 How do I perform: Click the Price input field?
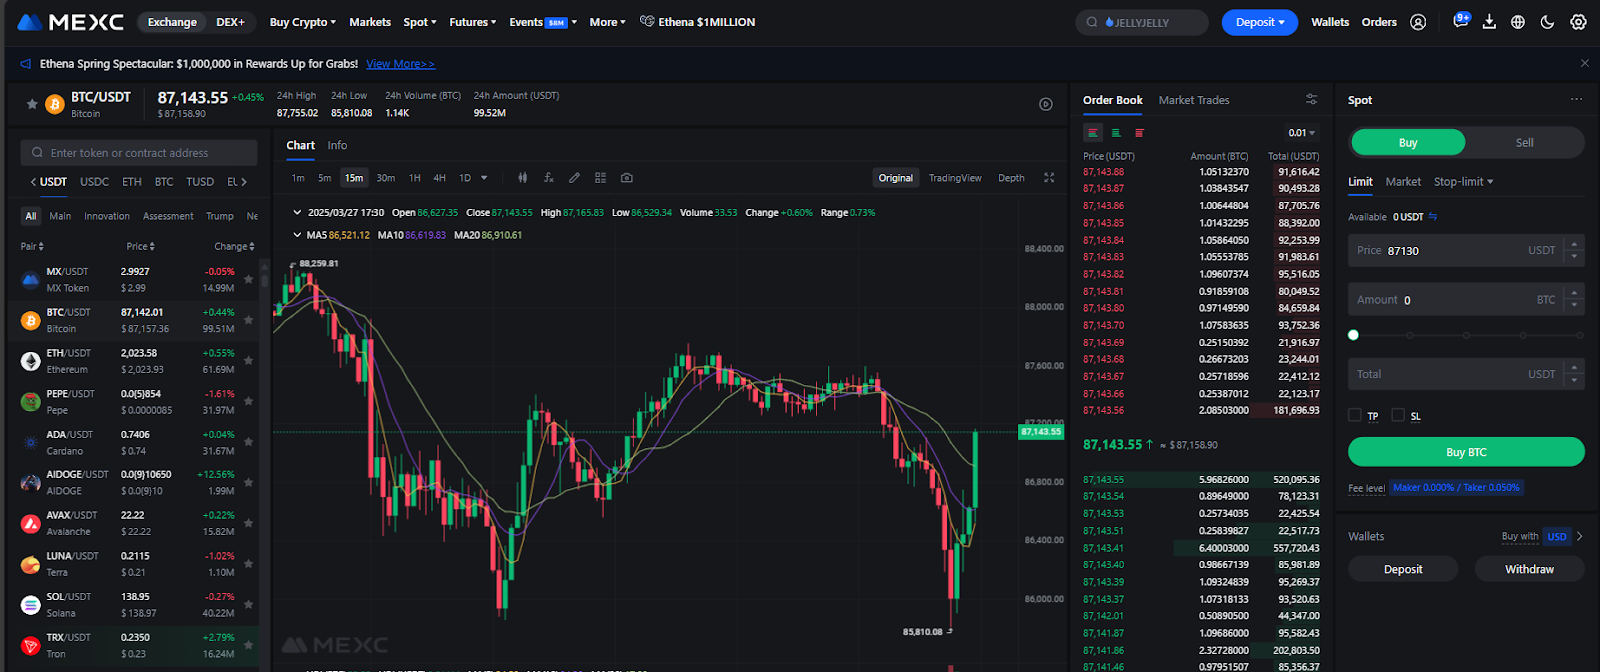1466,250
